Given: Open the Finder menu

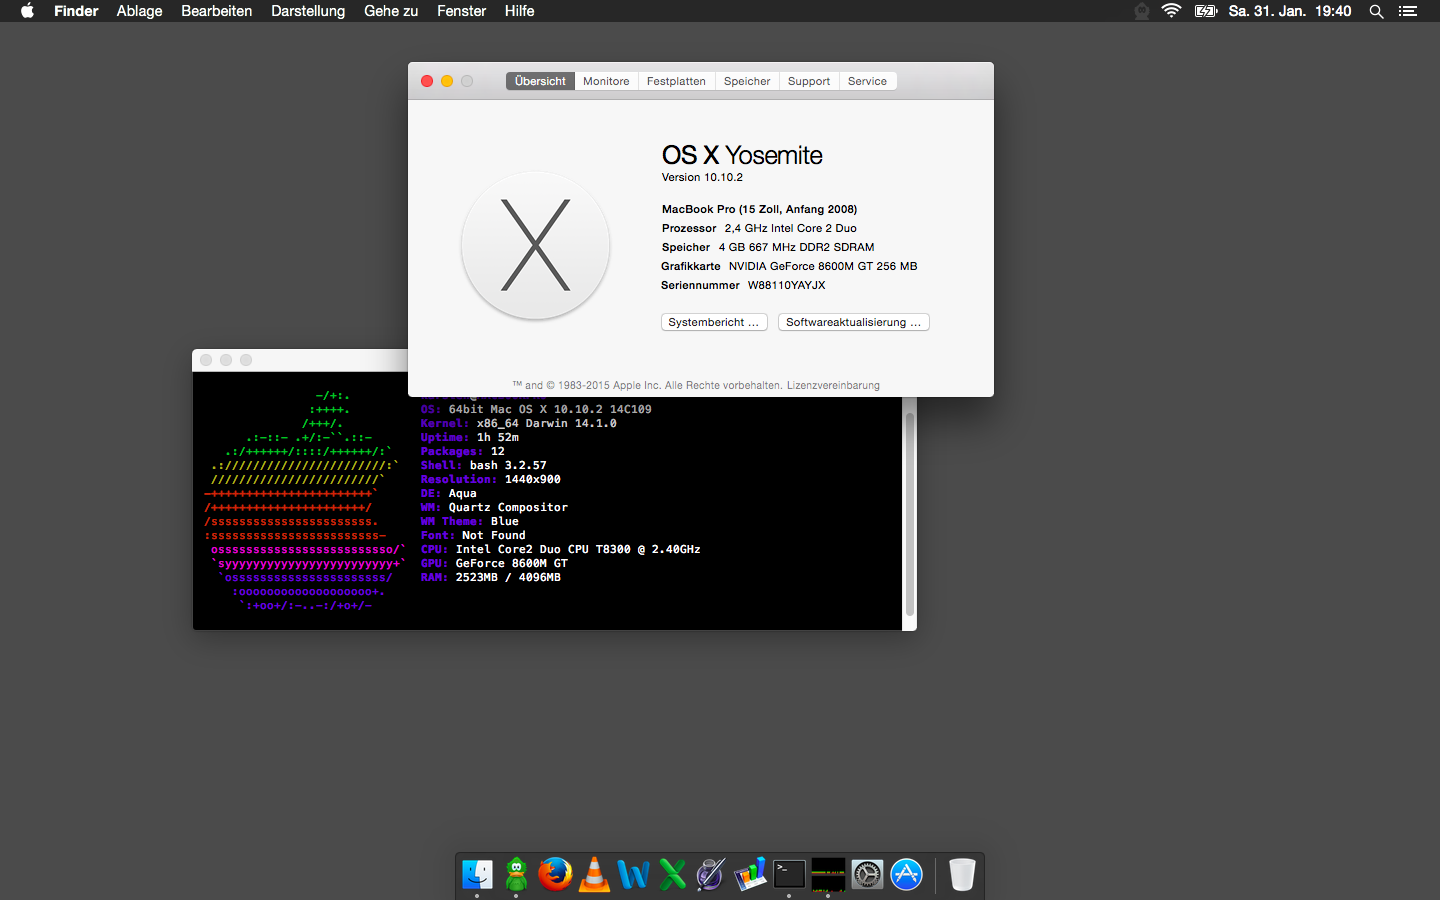Looking at the screenshot, I should tap(76, 11).
